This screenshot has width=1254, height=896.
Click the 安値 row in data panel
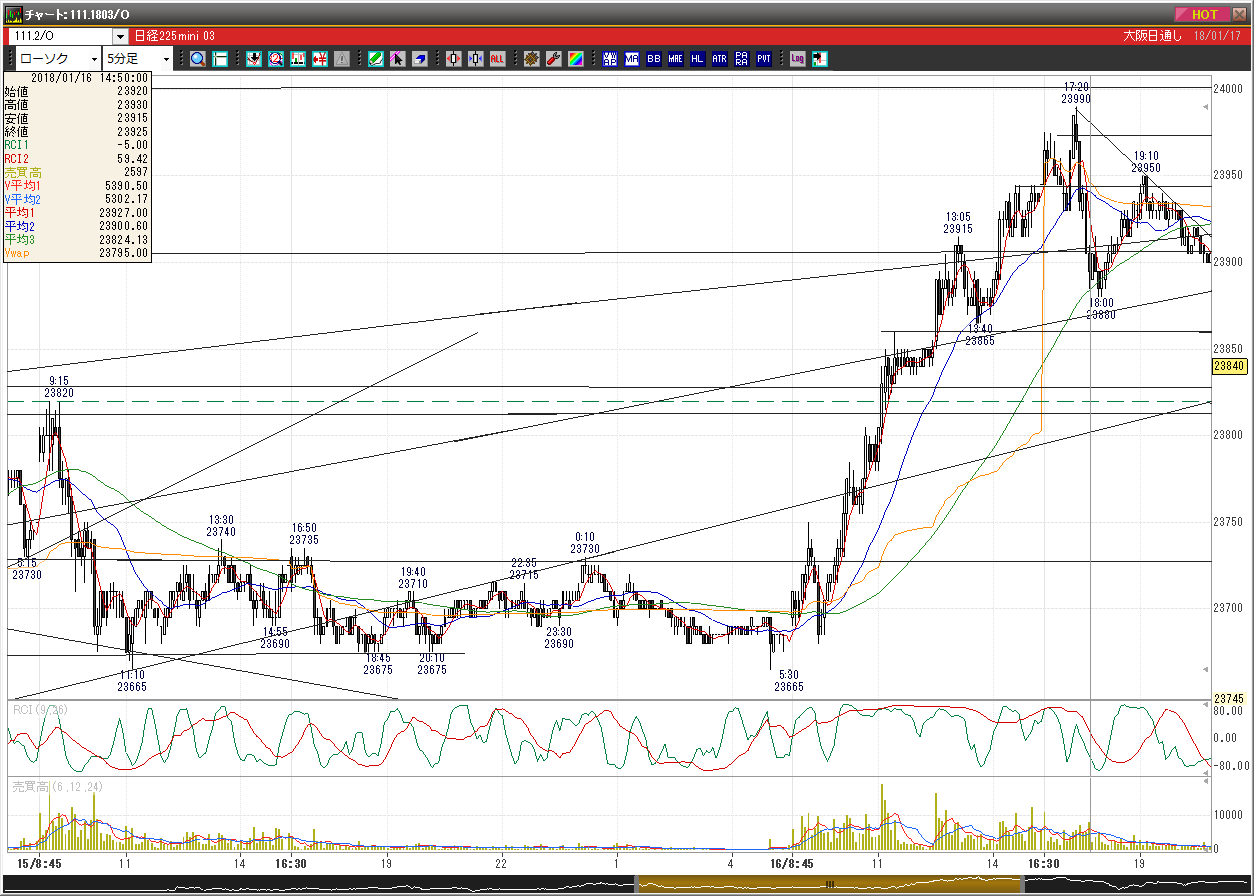[77, 118]
